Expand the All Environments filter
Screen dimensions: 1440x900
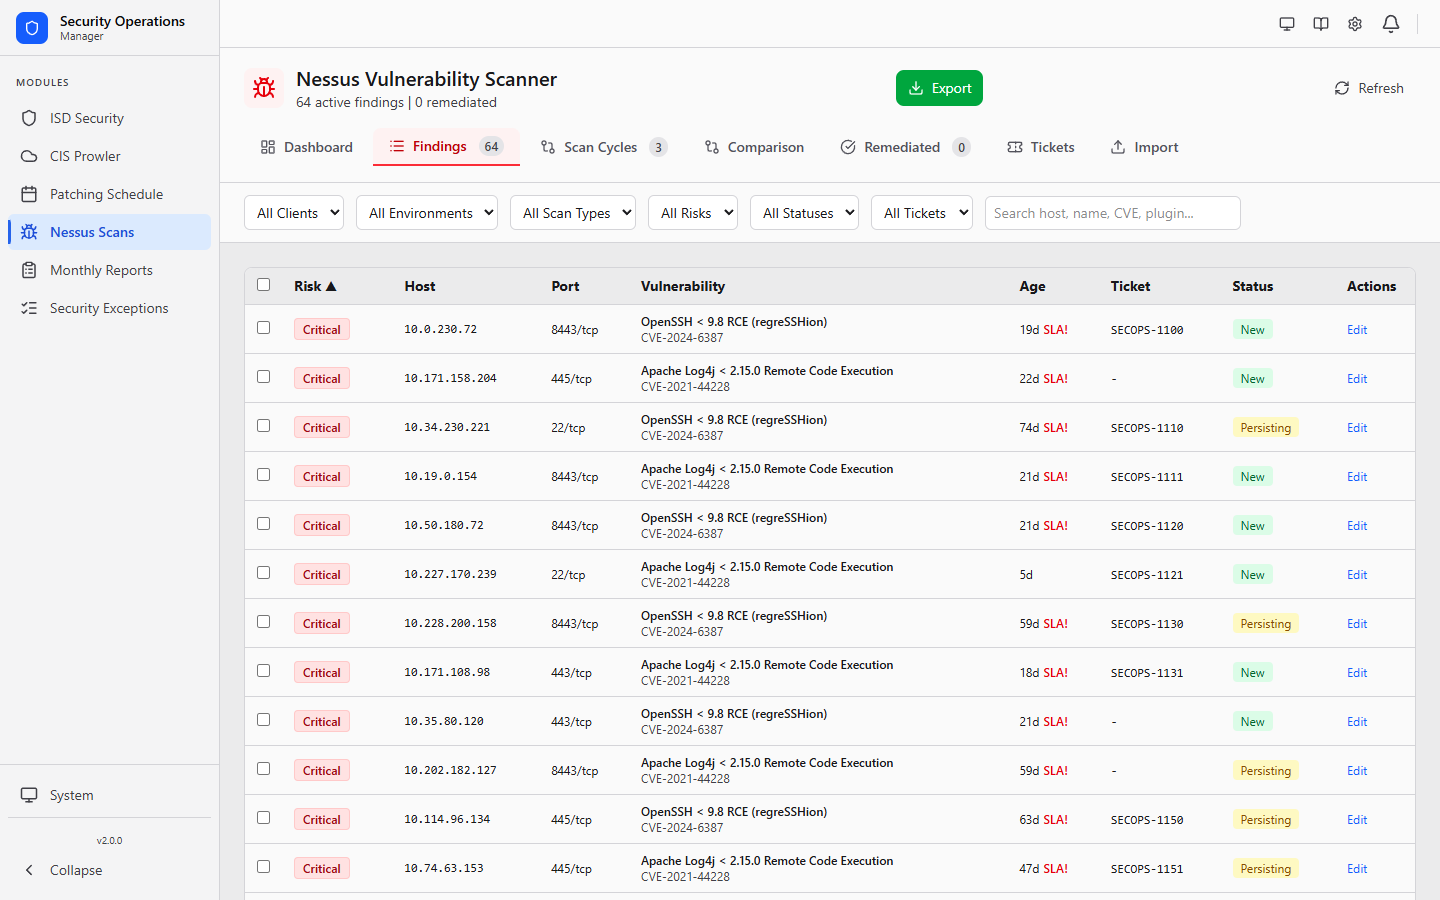(x=427, y=213)
